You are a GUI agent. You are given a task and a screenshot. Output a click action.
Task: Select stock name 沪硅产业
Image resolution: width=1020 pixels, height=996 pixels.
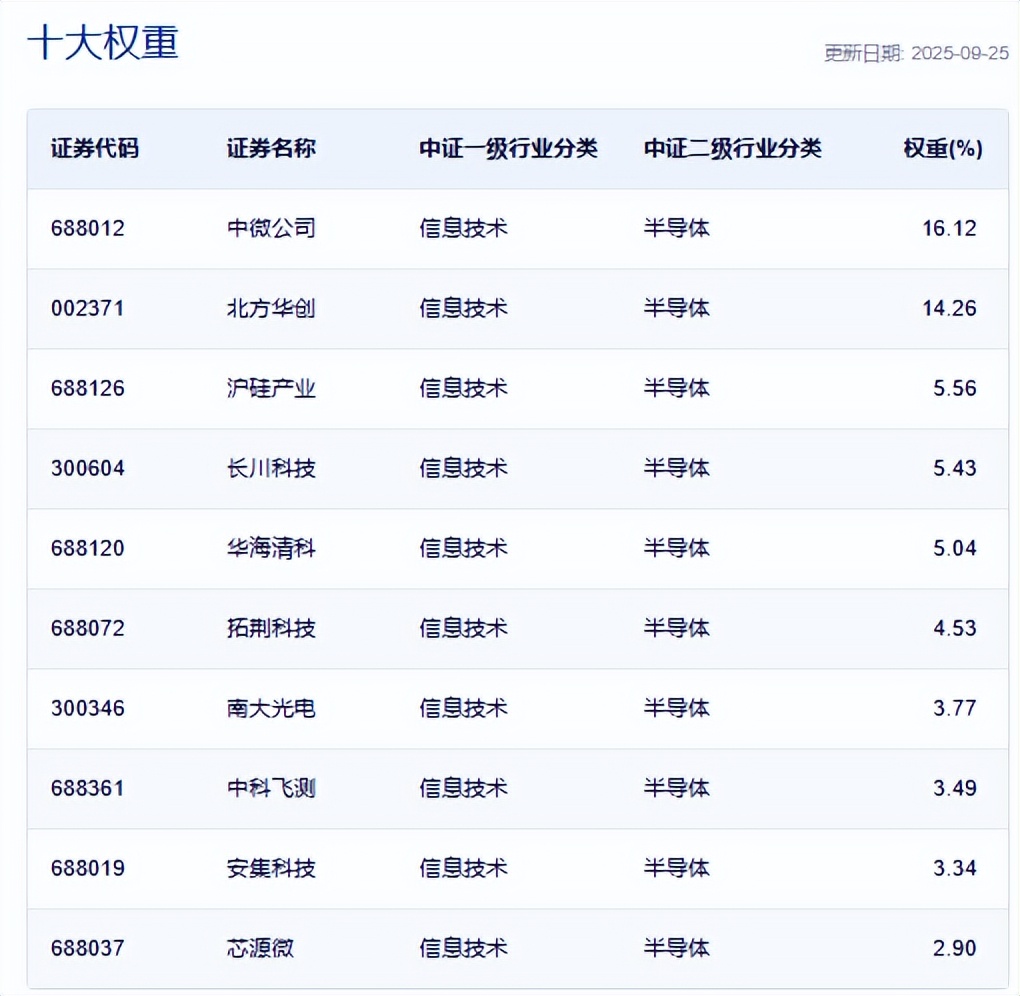click(271, 388)
